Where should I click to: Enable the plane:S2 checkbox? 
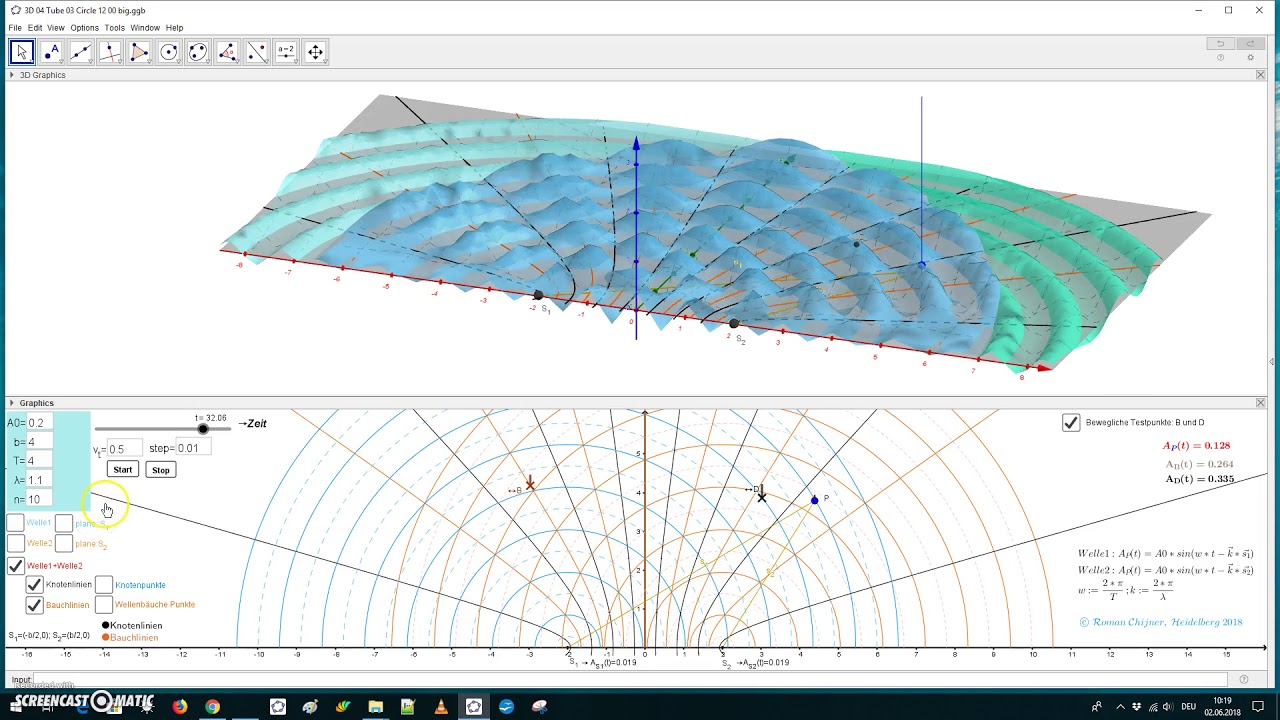click(x=64, y=543)
